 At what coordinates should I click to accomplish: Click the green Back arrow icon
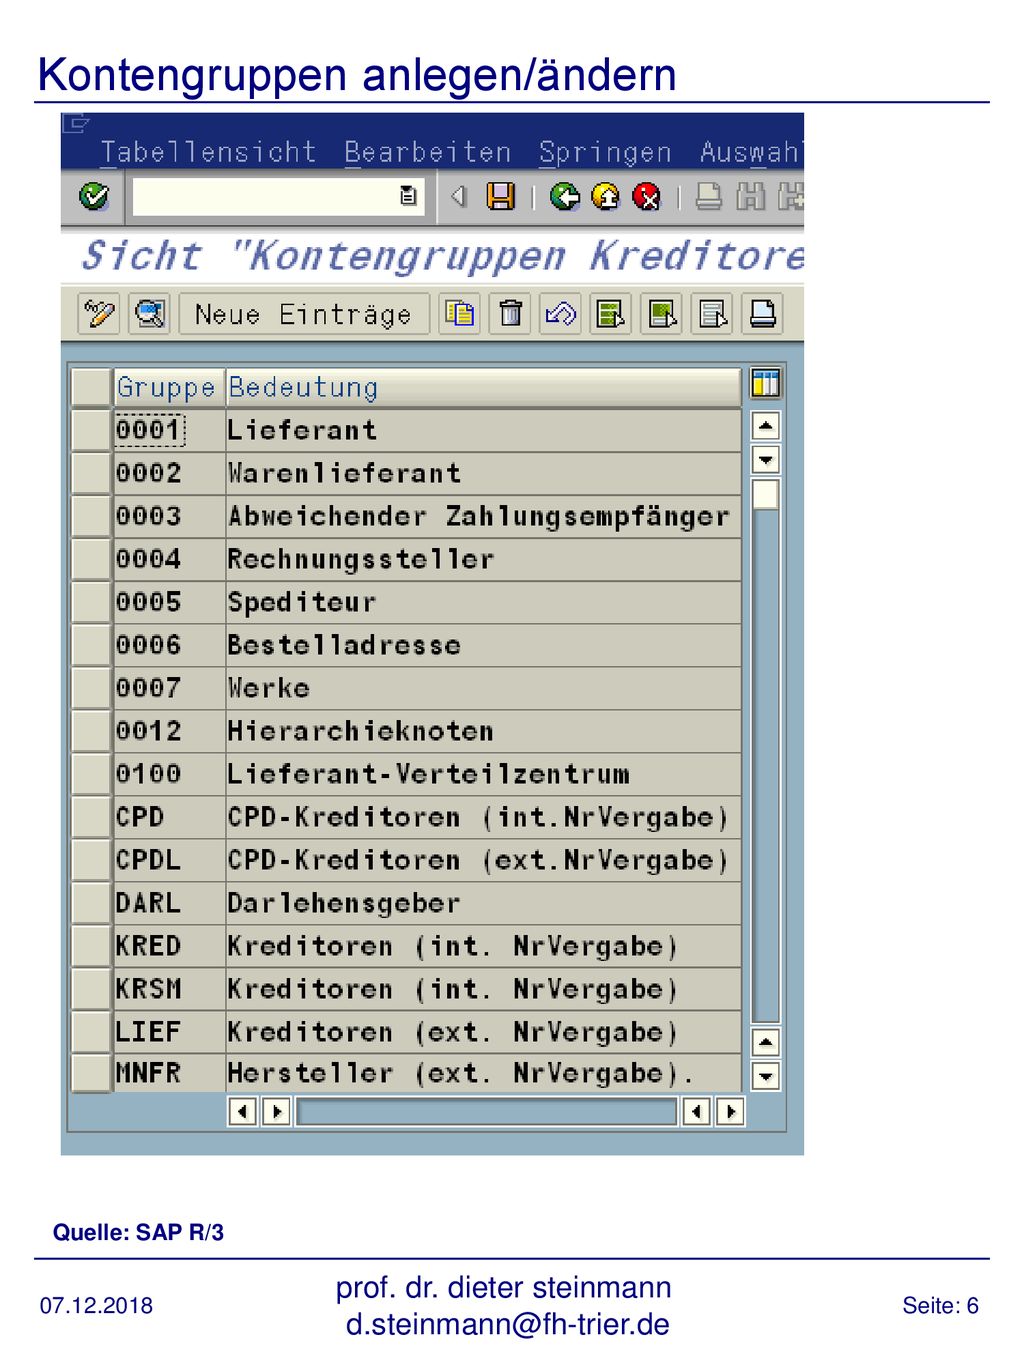(x=565, y=196)
